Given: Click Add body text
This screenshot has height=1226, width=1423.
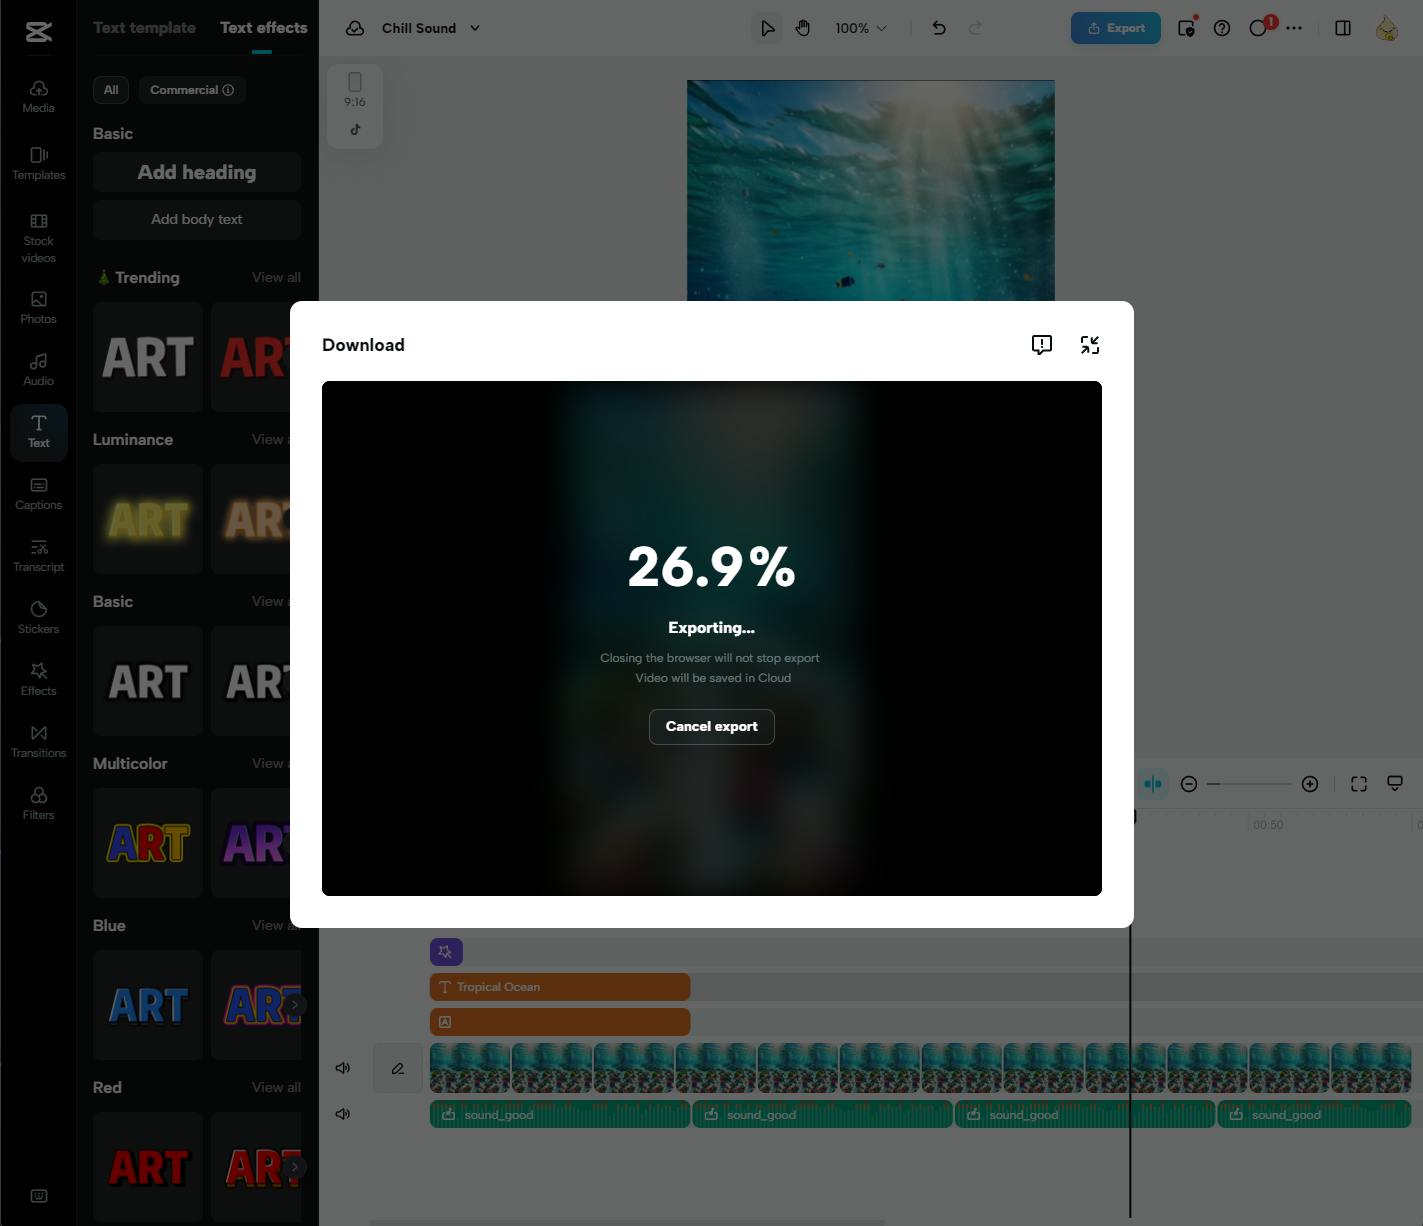Looking at the screenshot, I should [197, 220].
